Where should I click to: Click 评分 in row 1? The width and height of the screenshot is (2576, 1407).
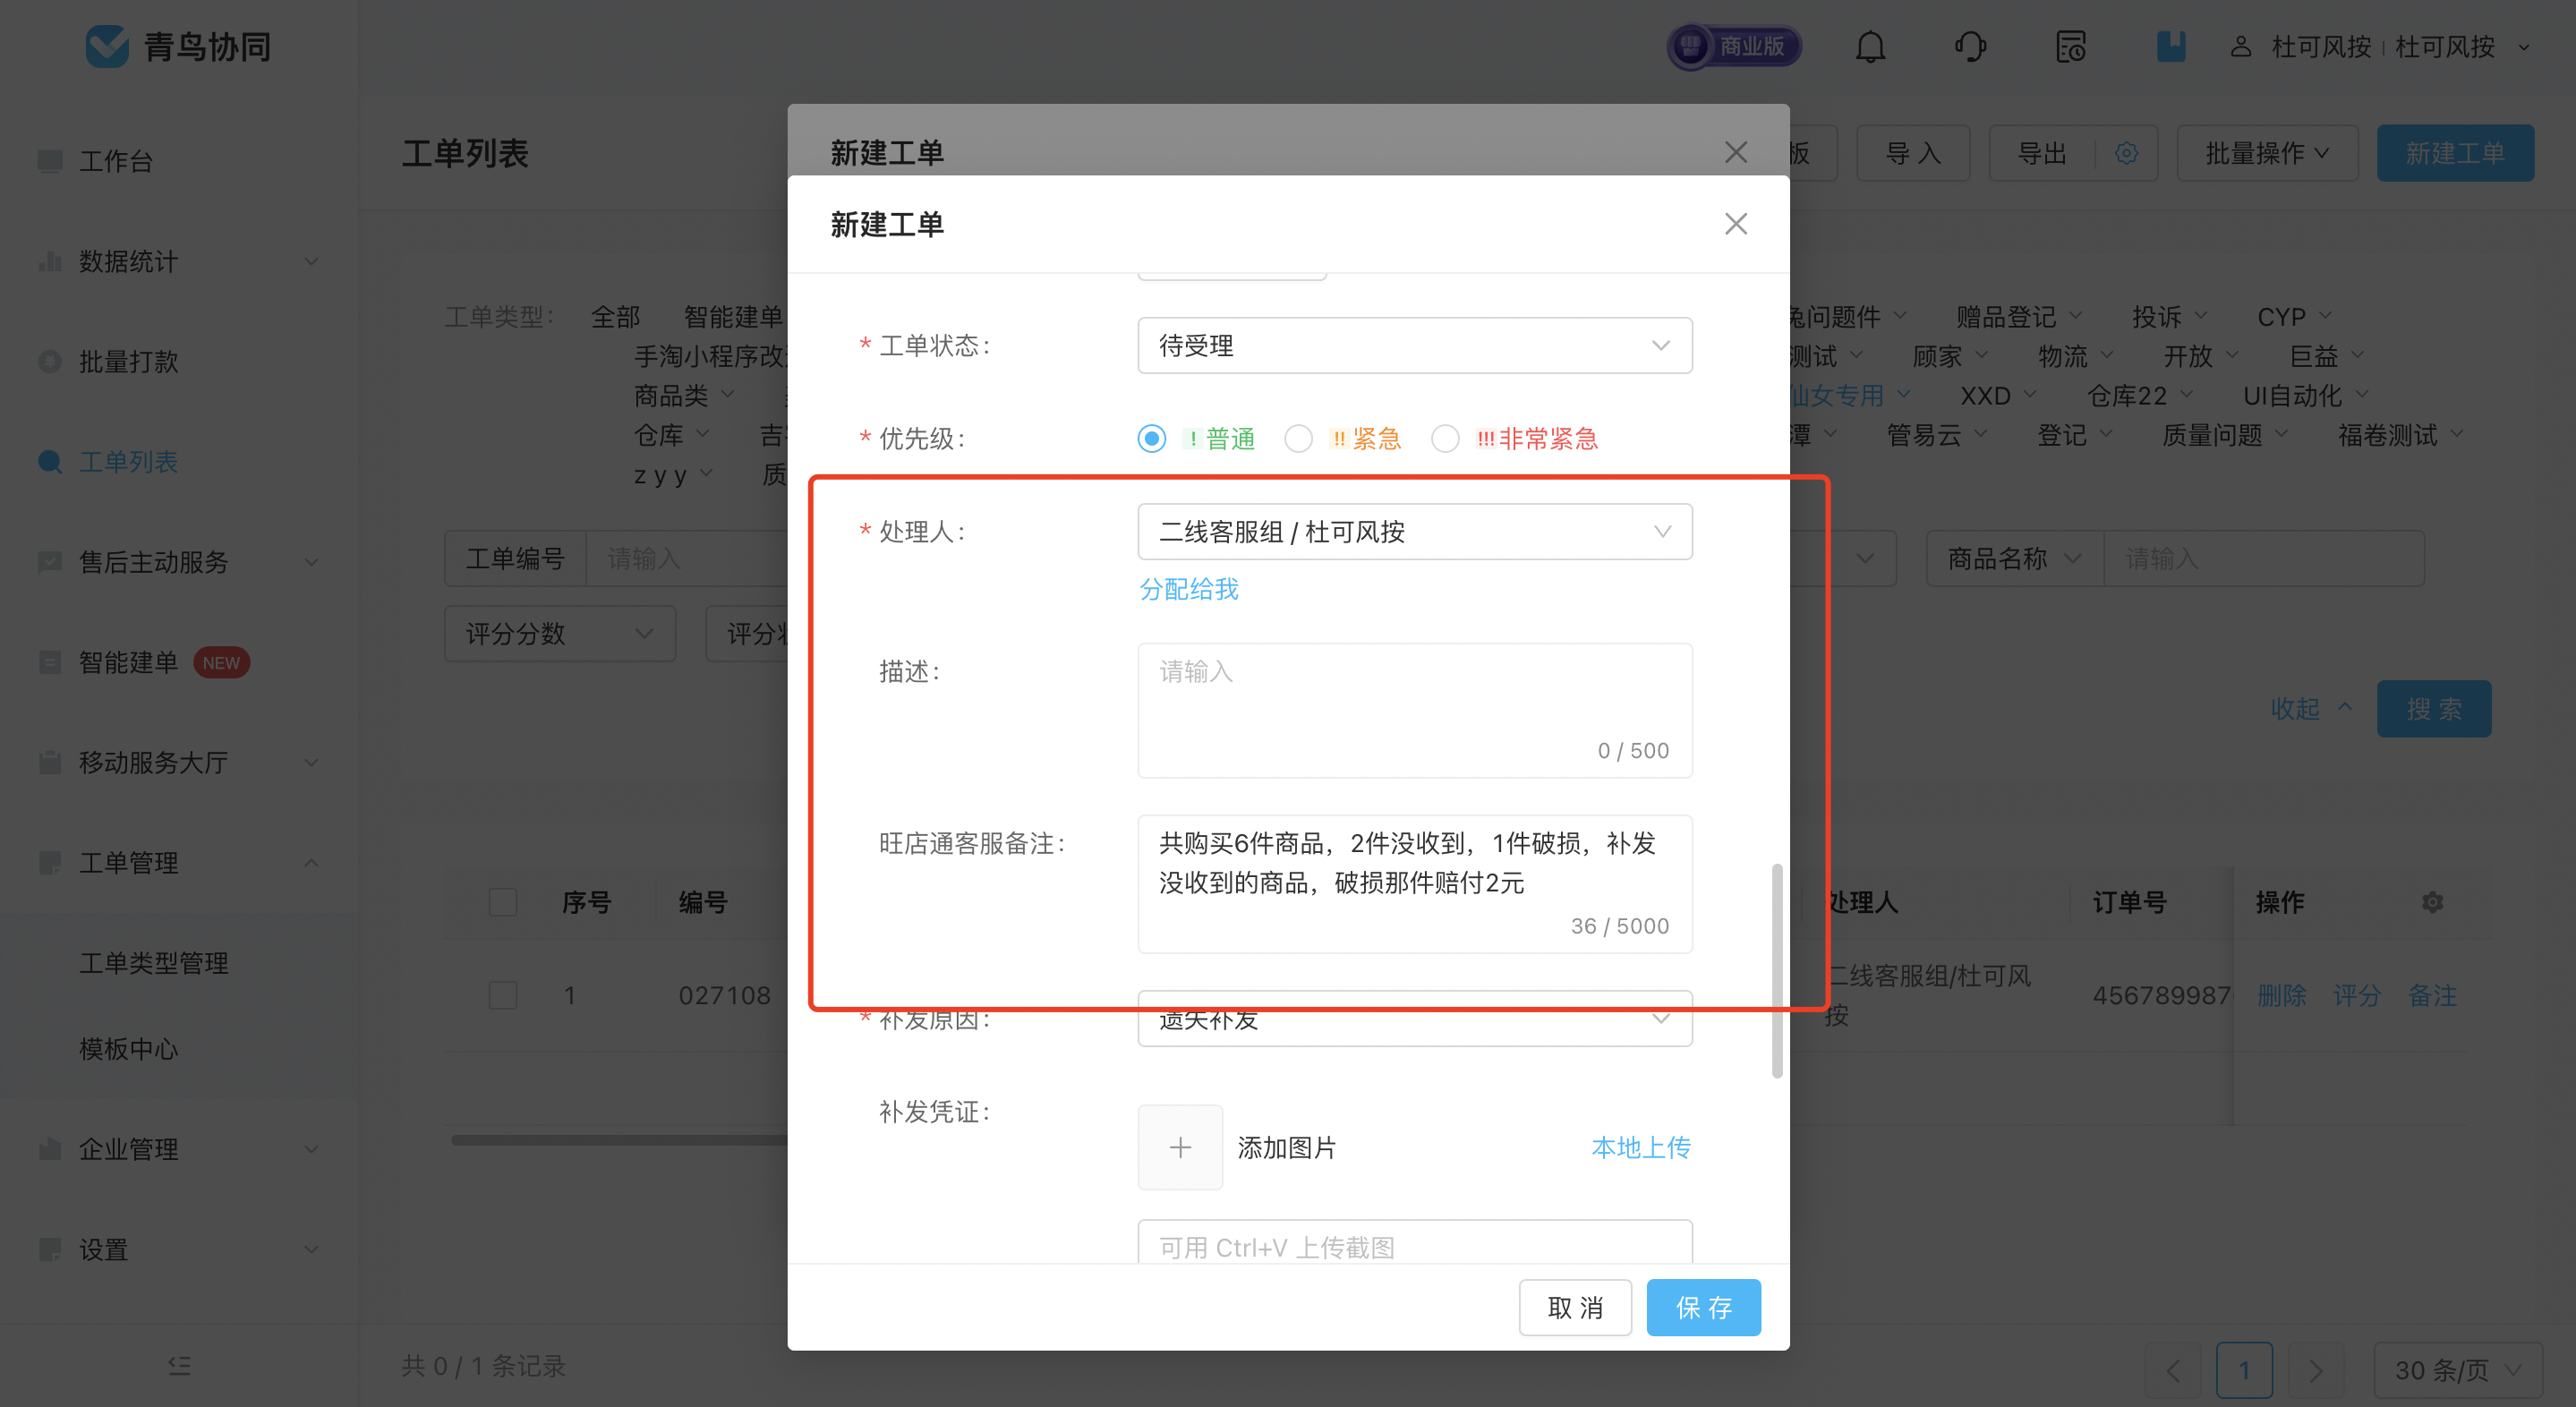2357,995
